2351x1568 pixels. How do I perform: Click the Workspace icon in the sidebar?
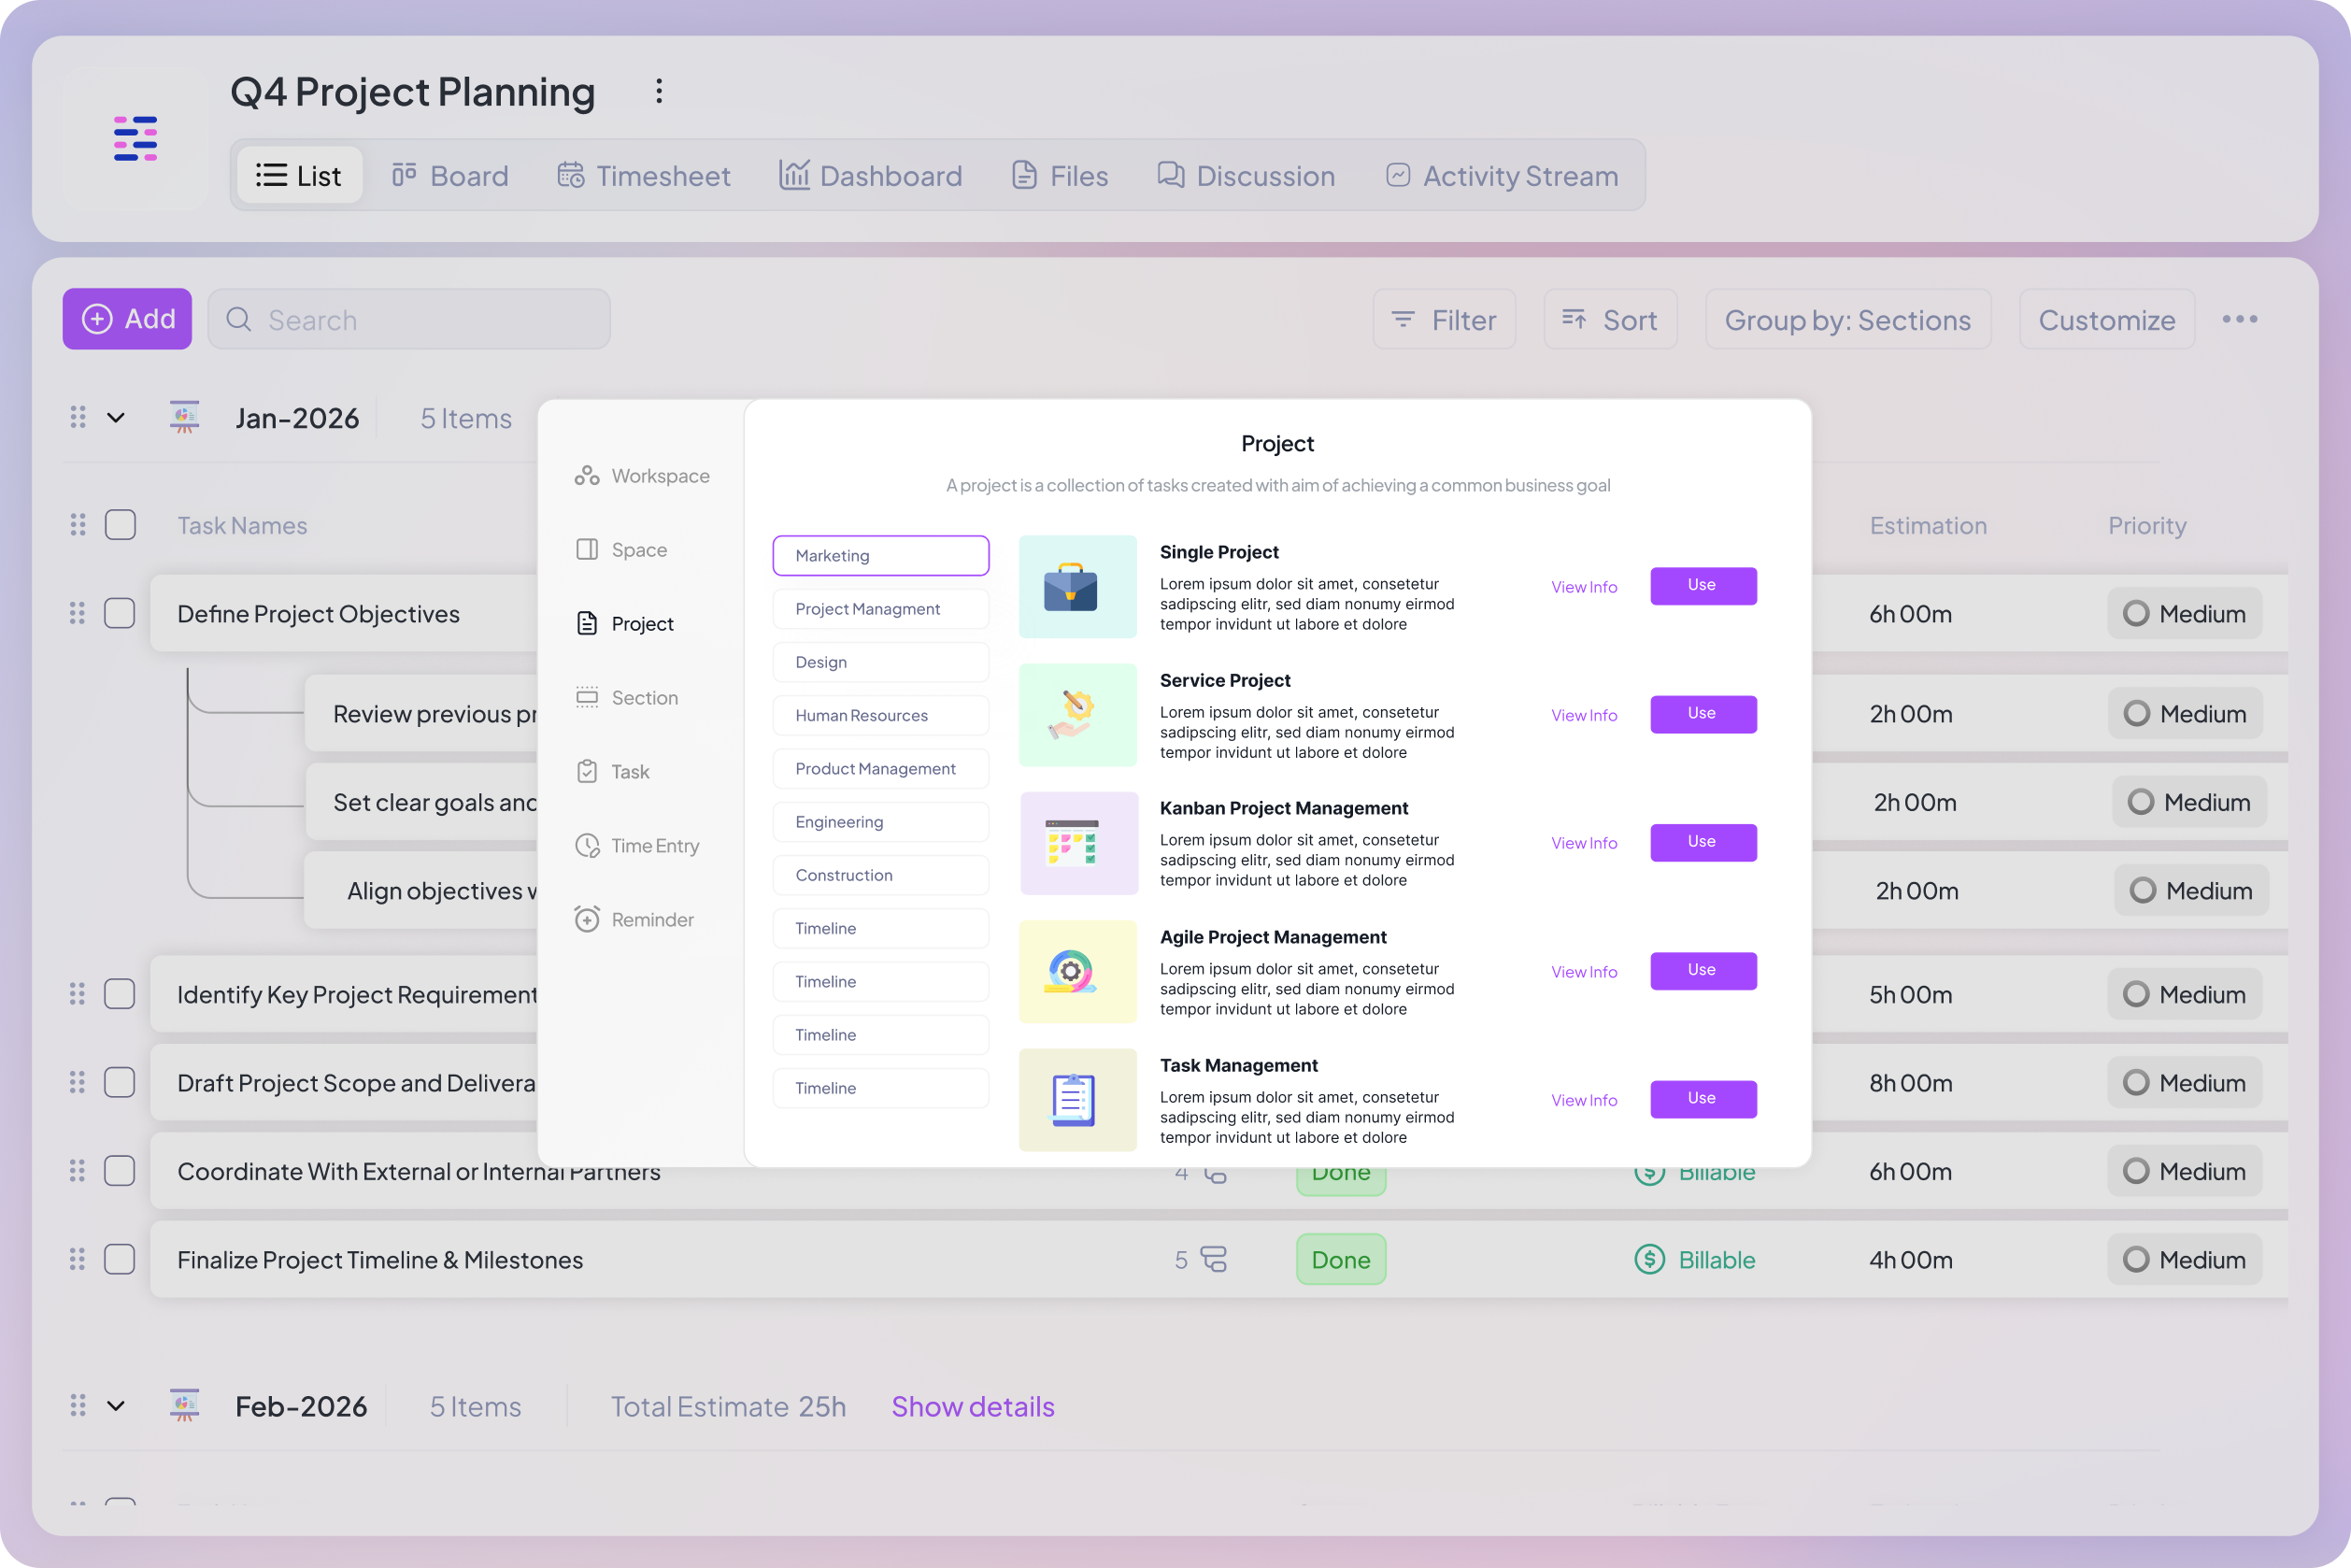pos(587,474)
